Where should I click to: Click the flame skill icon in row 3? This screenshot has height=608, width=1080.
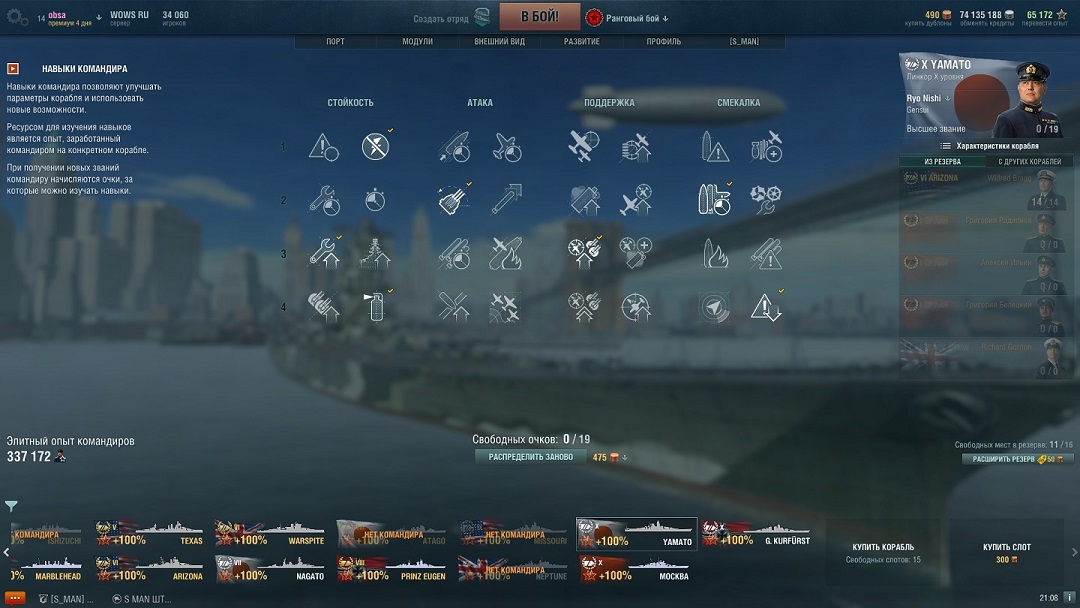[714, 253]
